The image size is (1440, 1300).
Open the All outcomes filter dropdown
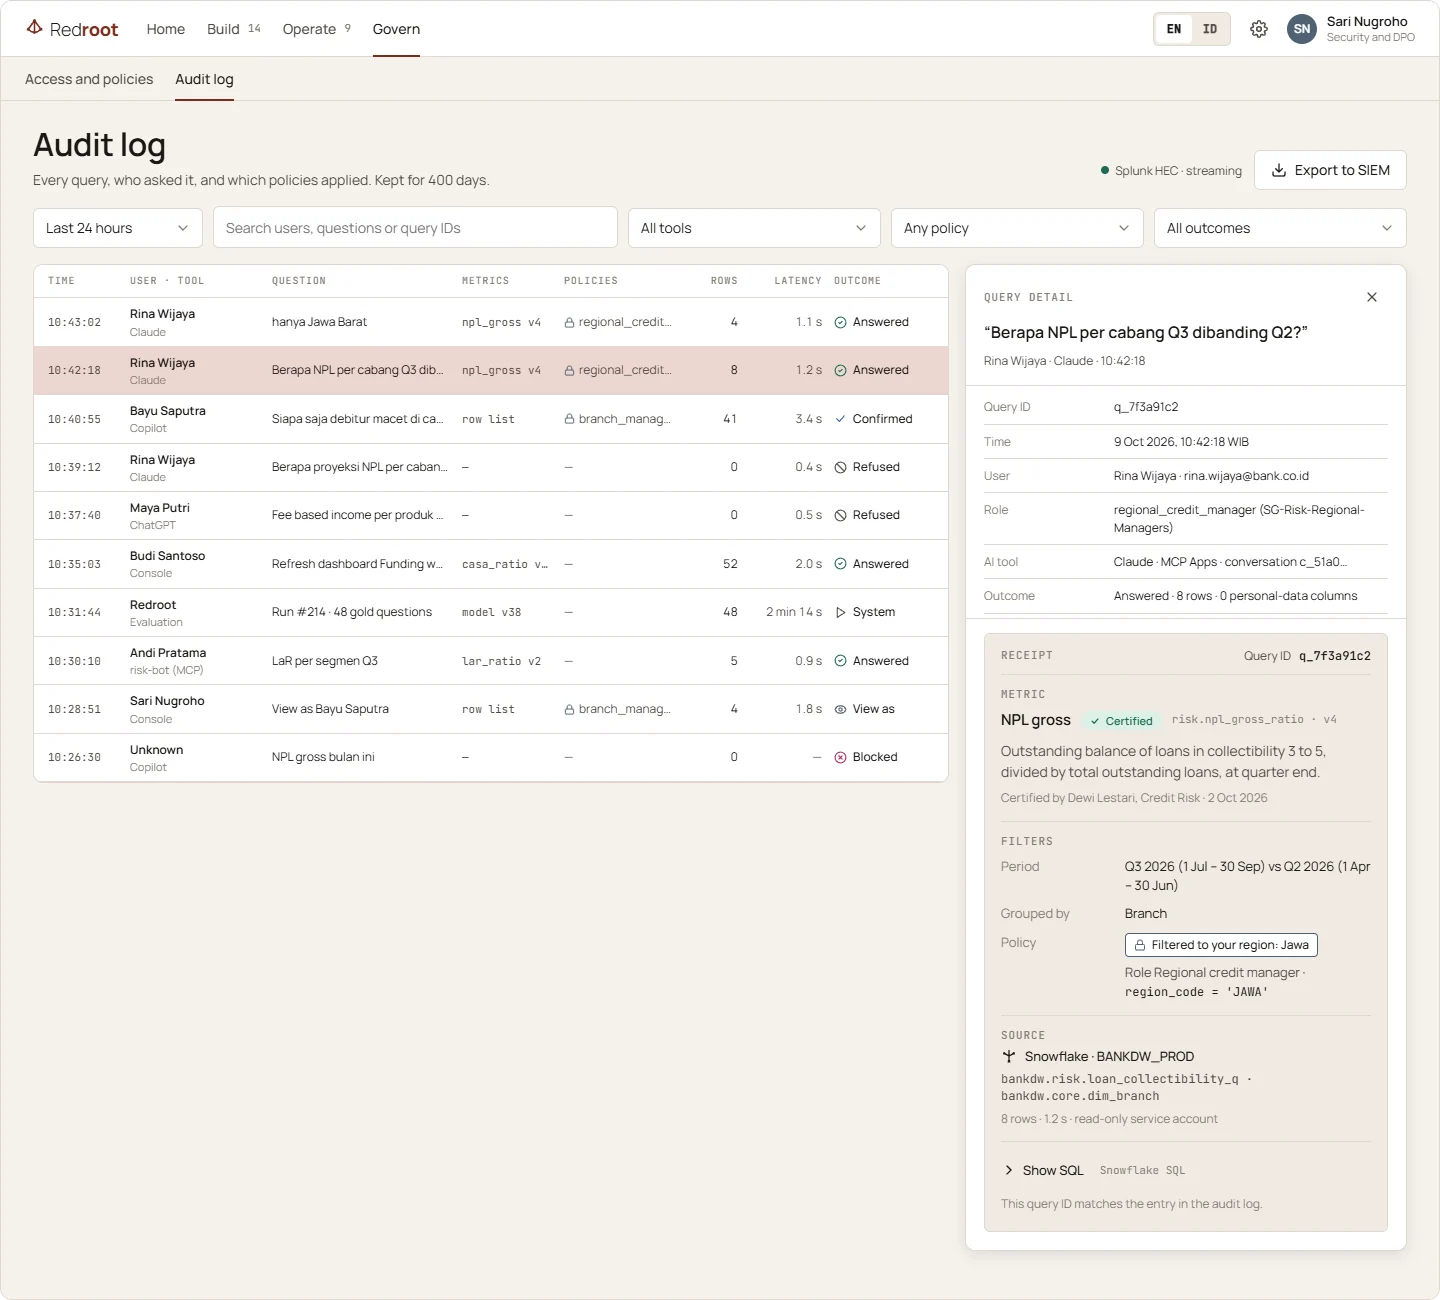[x=1280, y=228]
